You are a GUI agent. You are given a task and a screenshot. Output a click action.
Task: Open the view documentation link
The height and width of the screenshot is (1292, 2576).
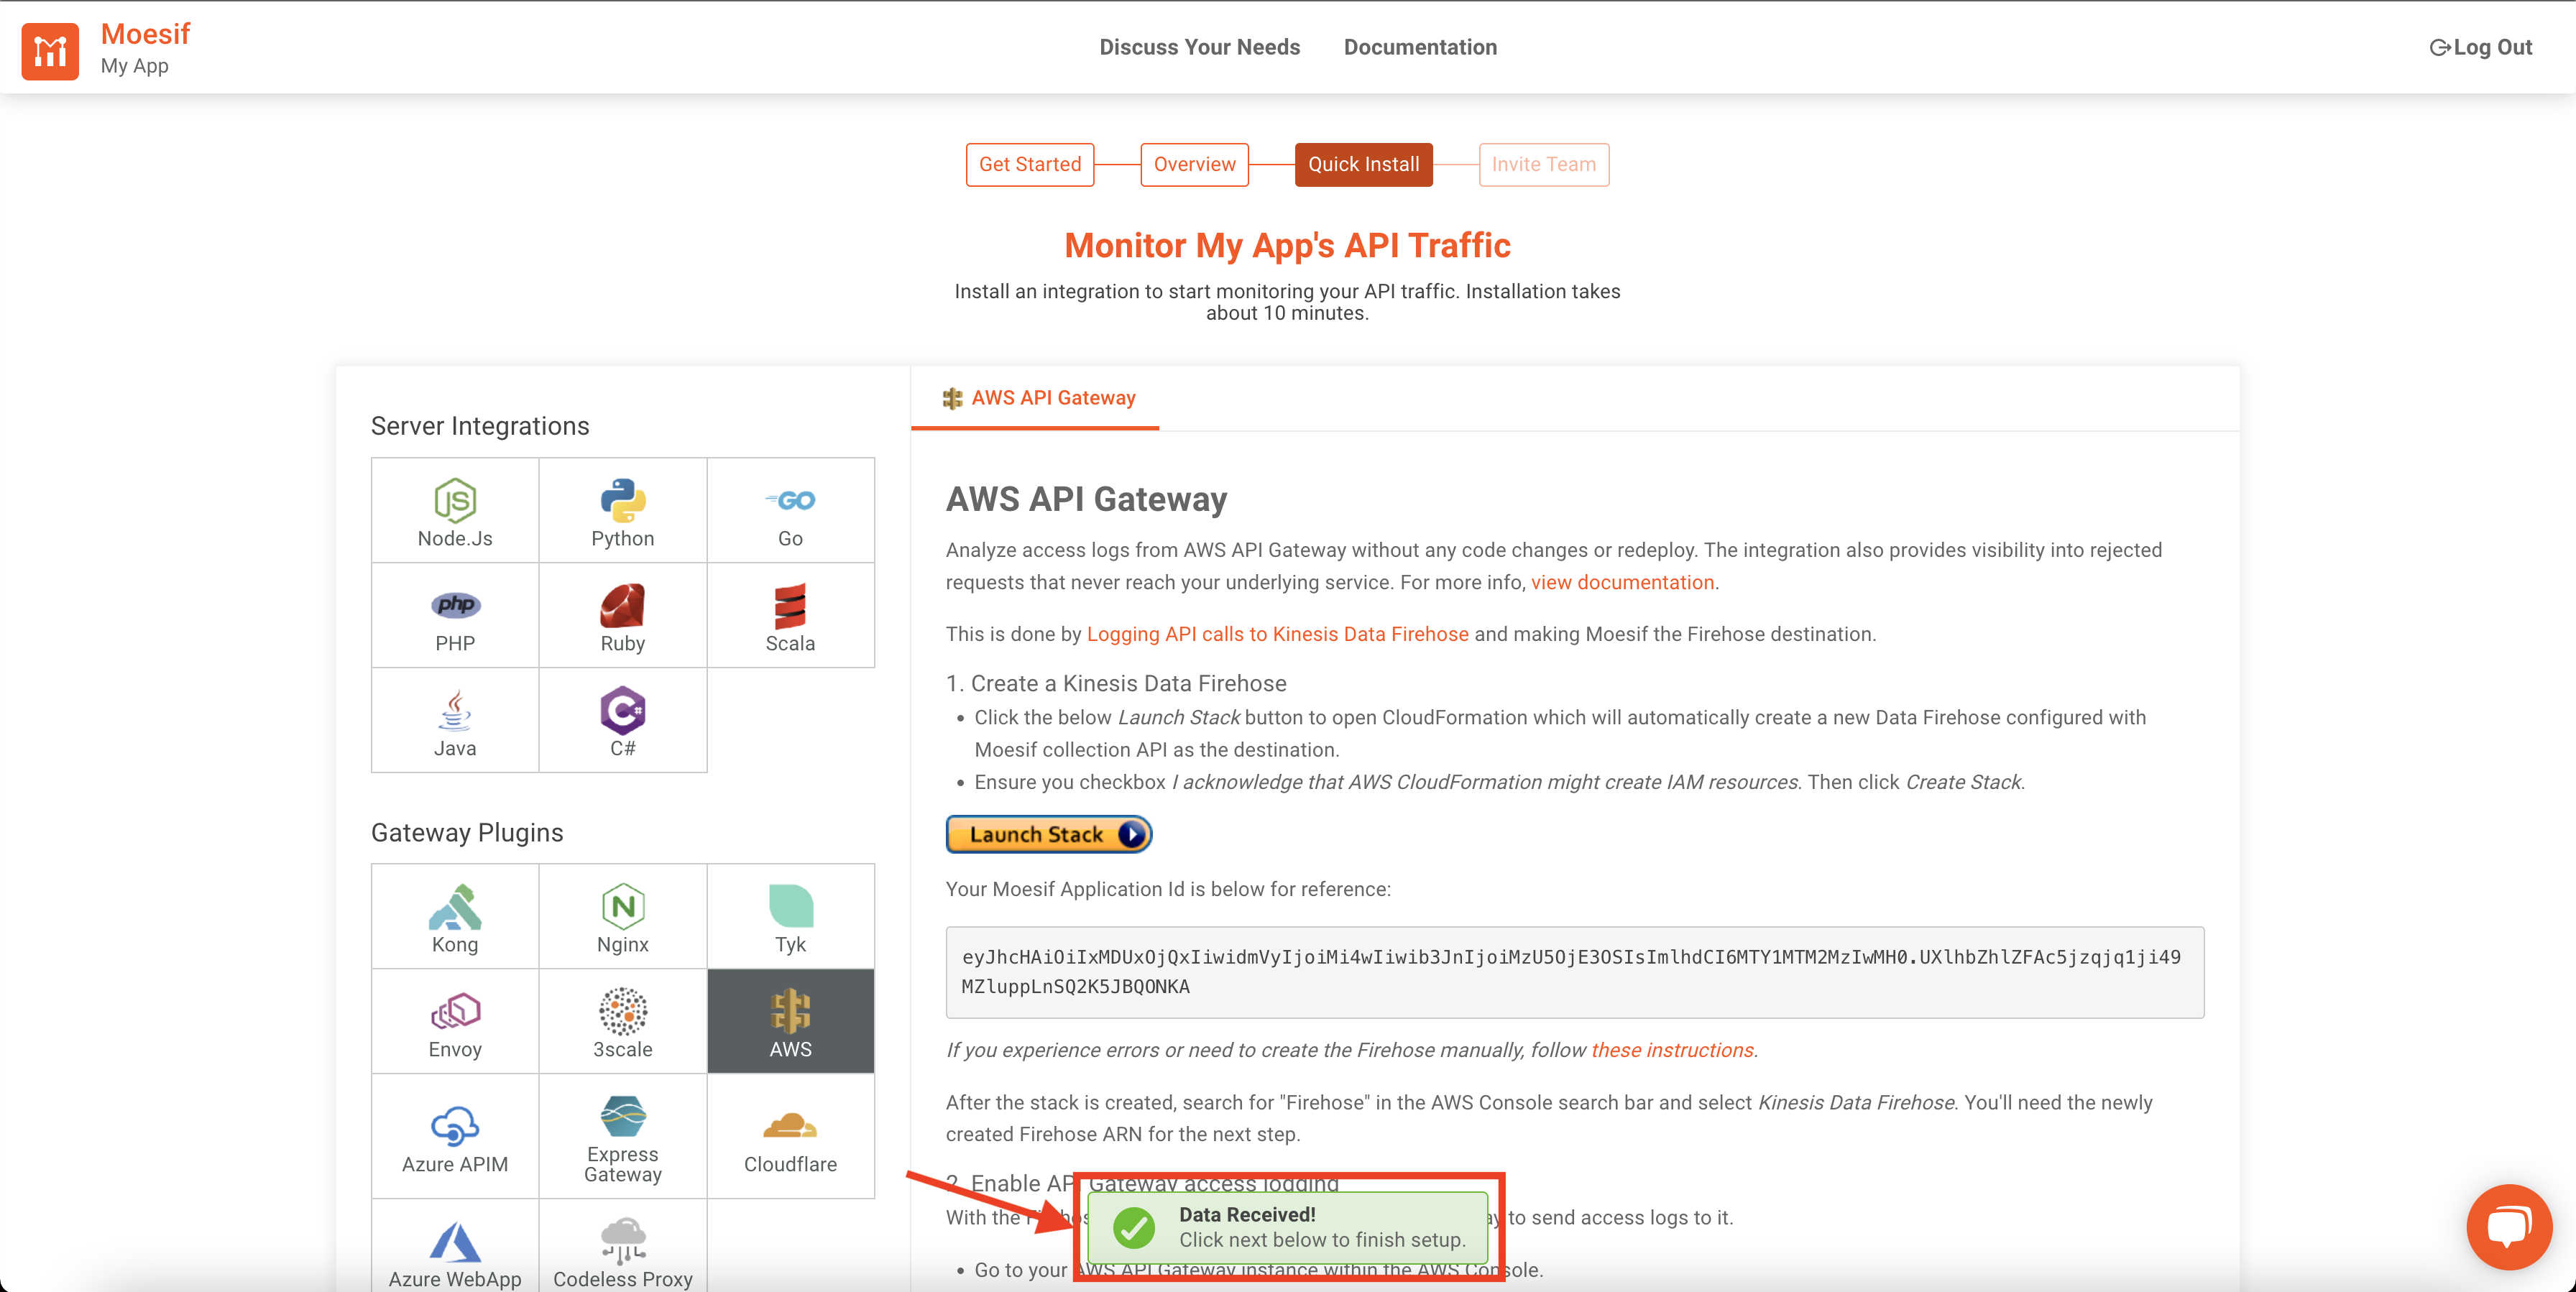point(1621,582)
